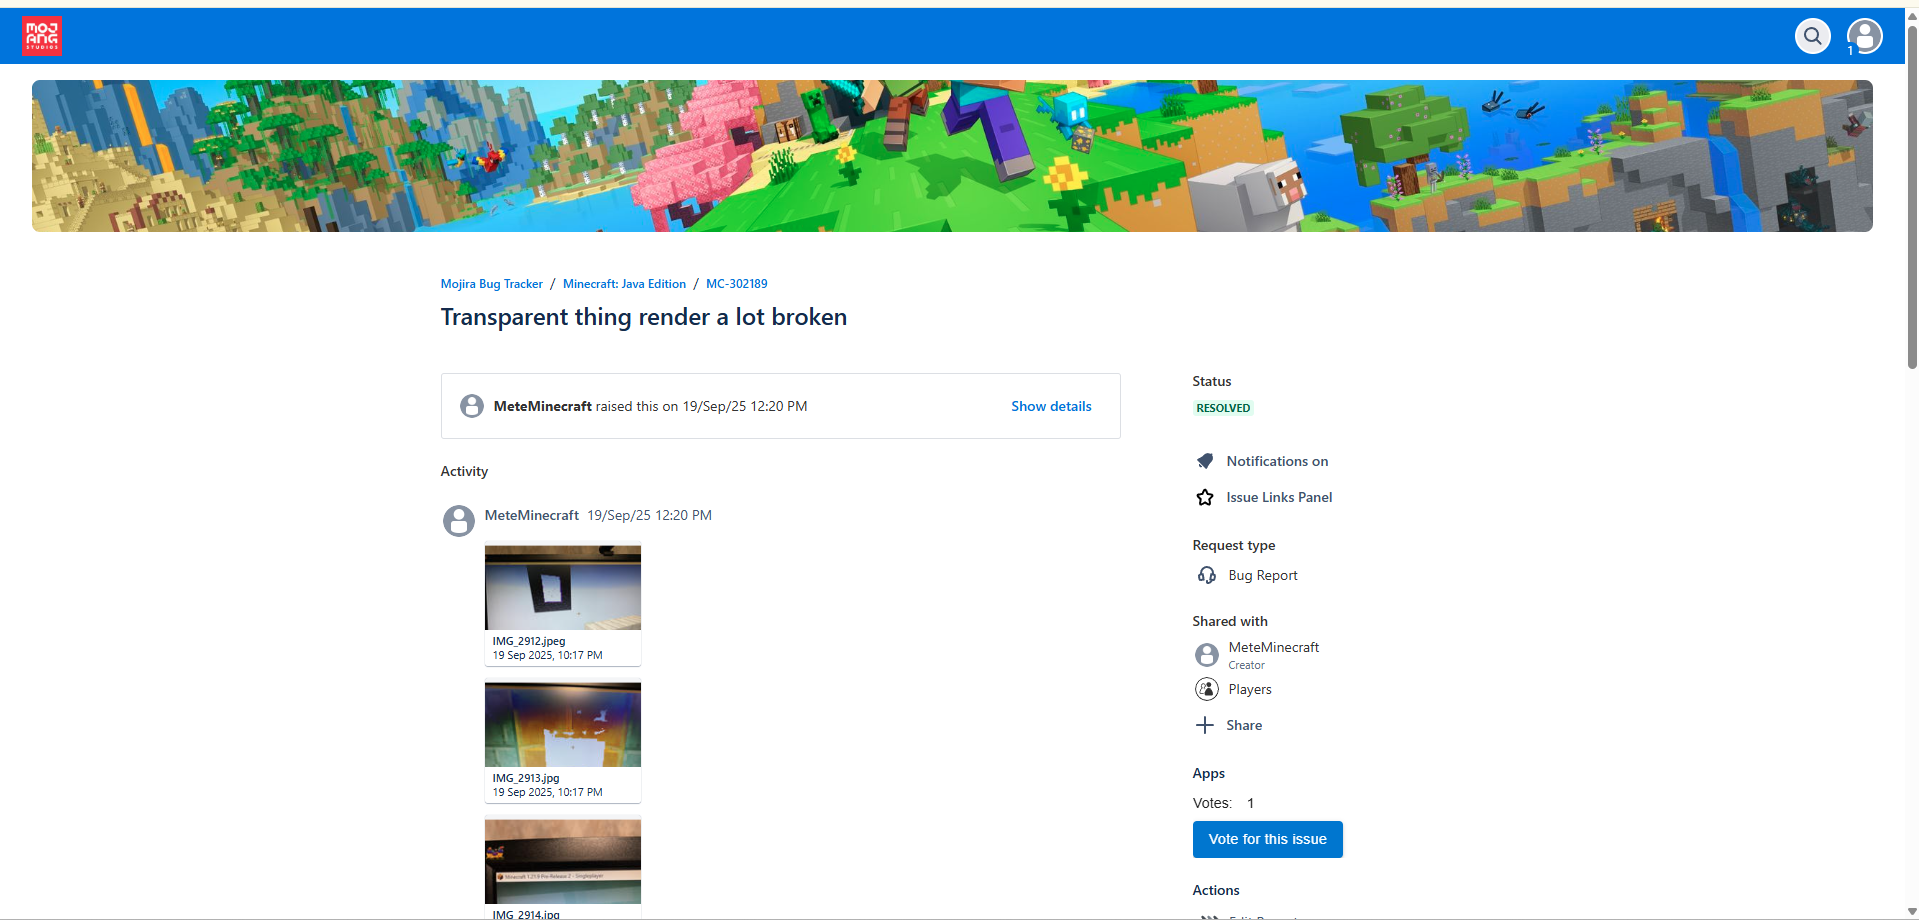Click the star icon for Issue Links Panel

(x=1205, y=497)
